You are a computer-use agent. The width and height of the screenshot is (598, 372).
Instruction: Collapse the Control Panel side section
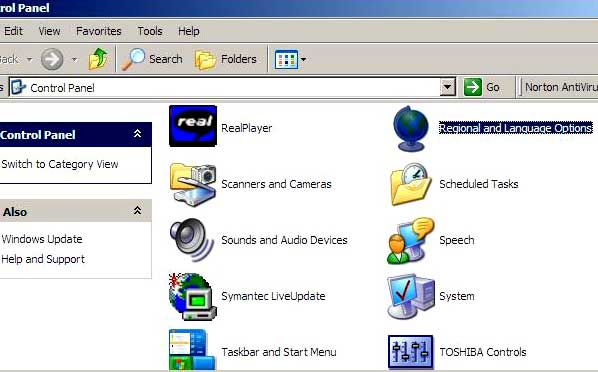(137, 134)
